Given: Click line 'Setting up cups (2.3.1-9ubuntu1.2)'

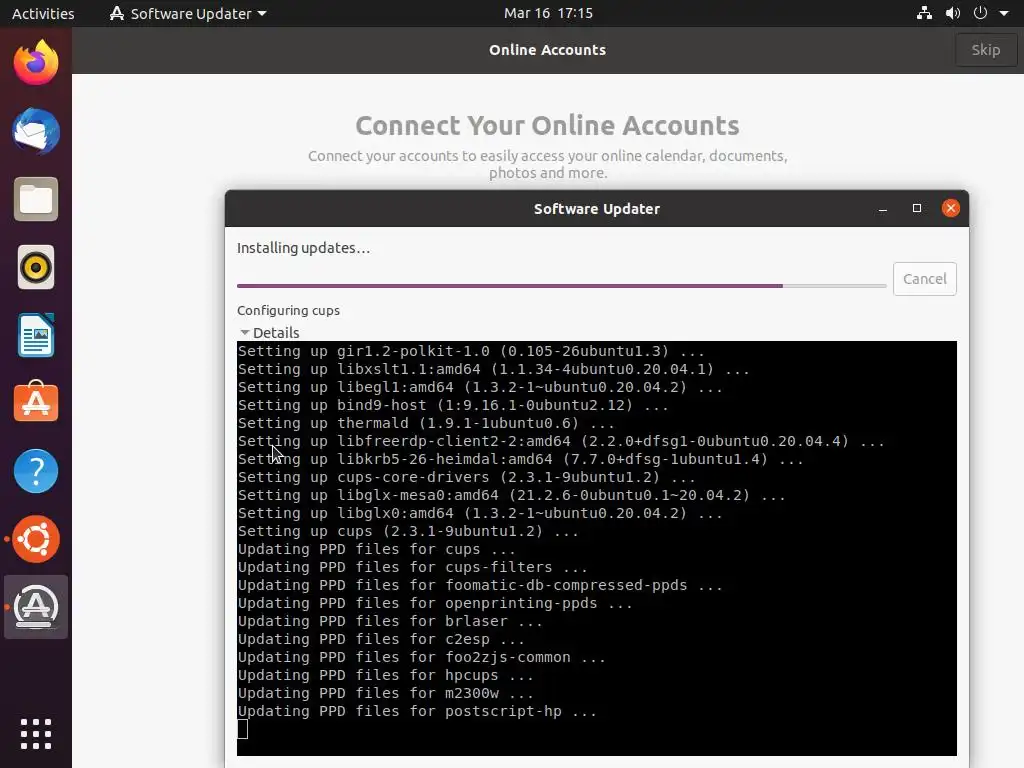Looking at the screenshot, I should click(408, 532).
